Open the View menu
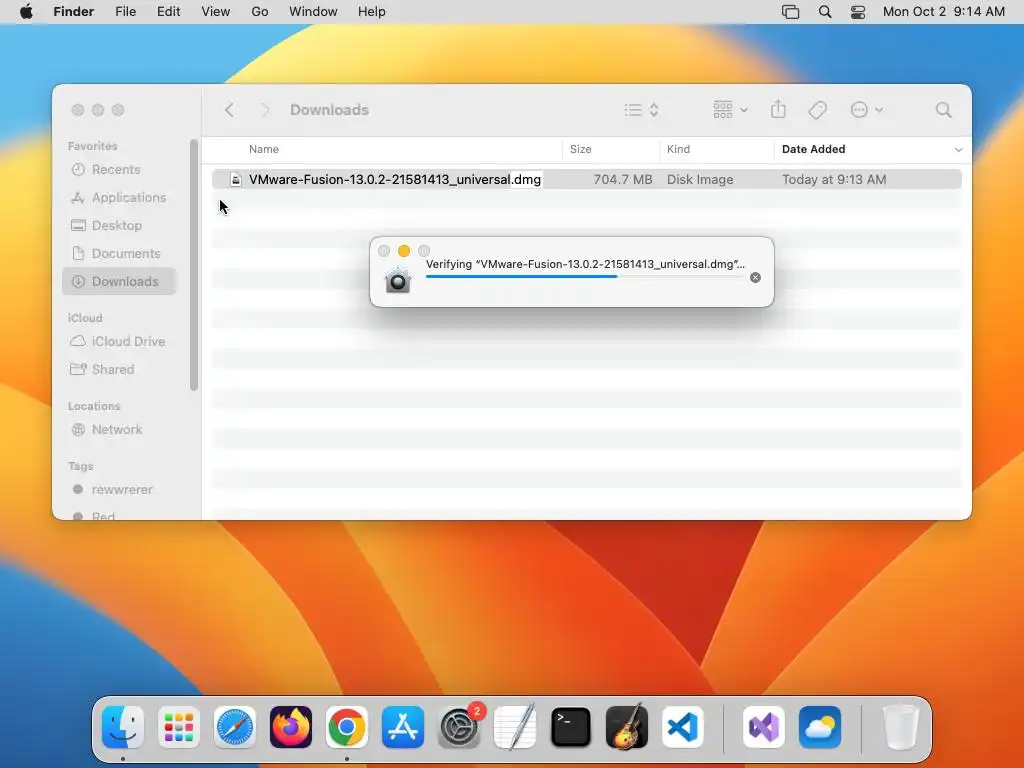 coord(216,12)
